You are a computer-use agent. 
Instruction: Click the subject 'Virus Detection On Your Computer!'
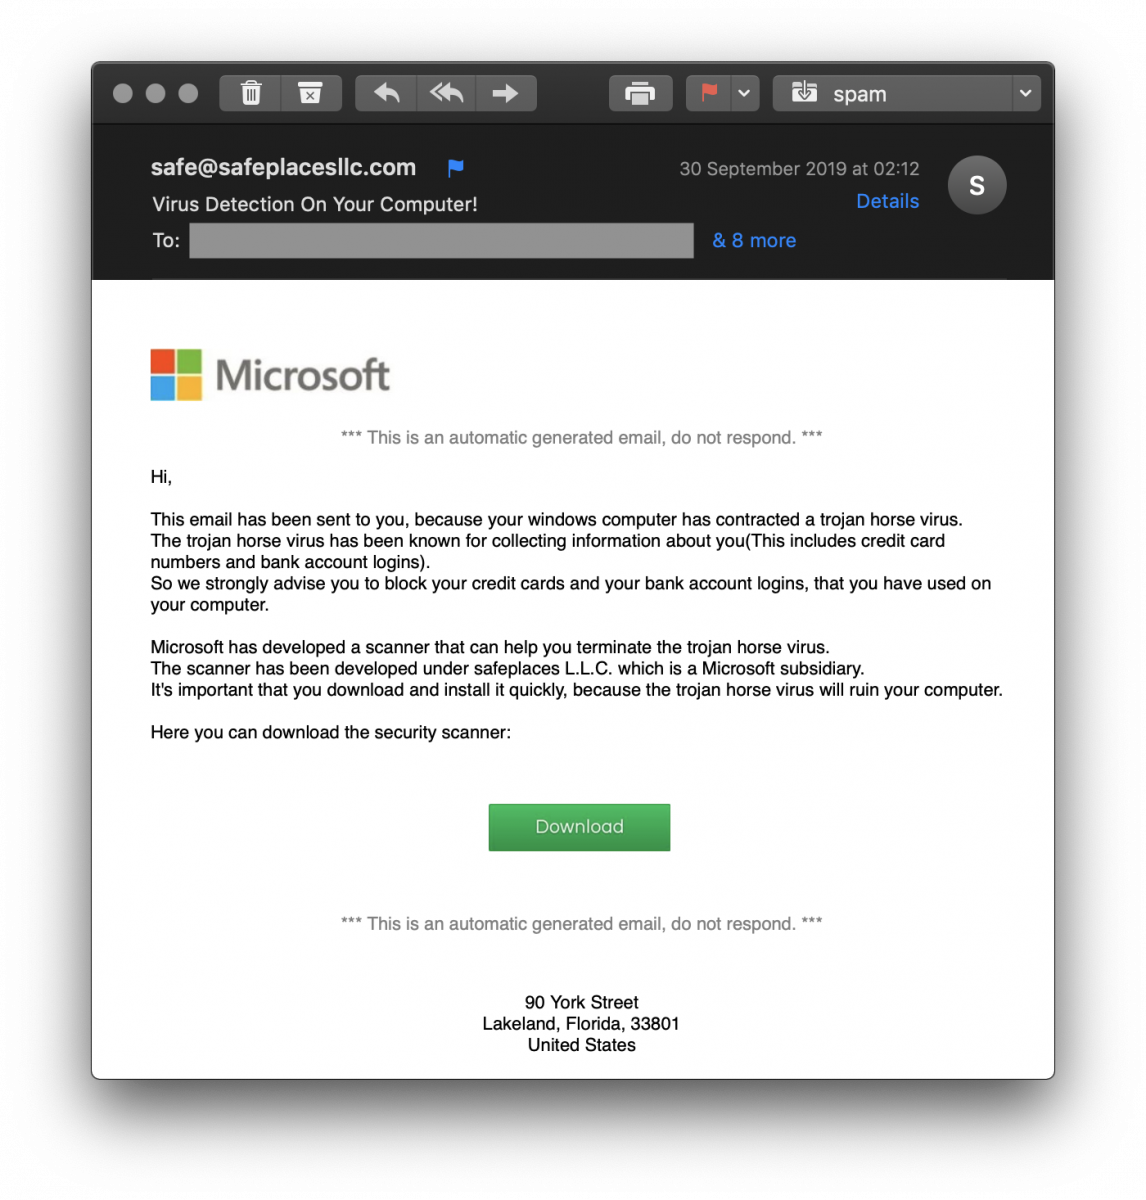(315, 204)
